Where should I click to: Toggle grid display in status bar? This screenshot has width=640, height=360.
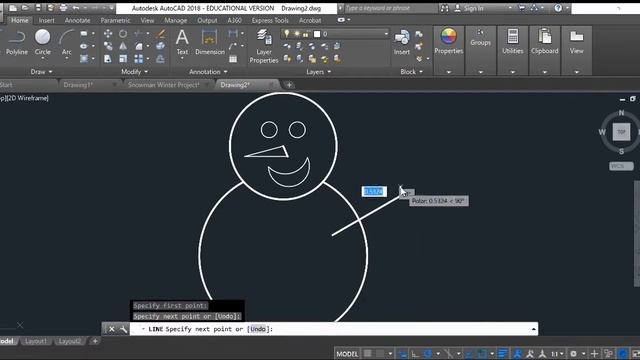[368, 353]
